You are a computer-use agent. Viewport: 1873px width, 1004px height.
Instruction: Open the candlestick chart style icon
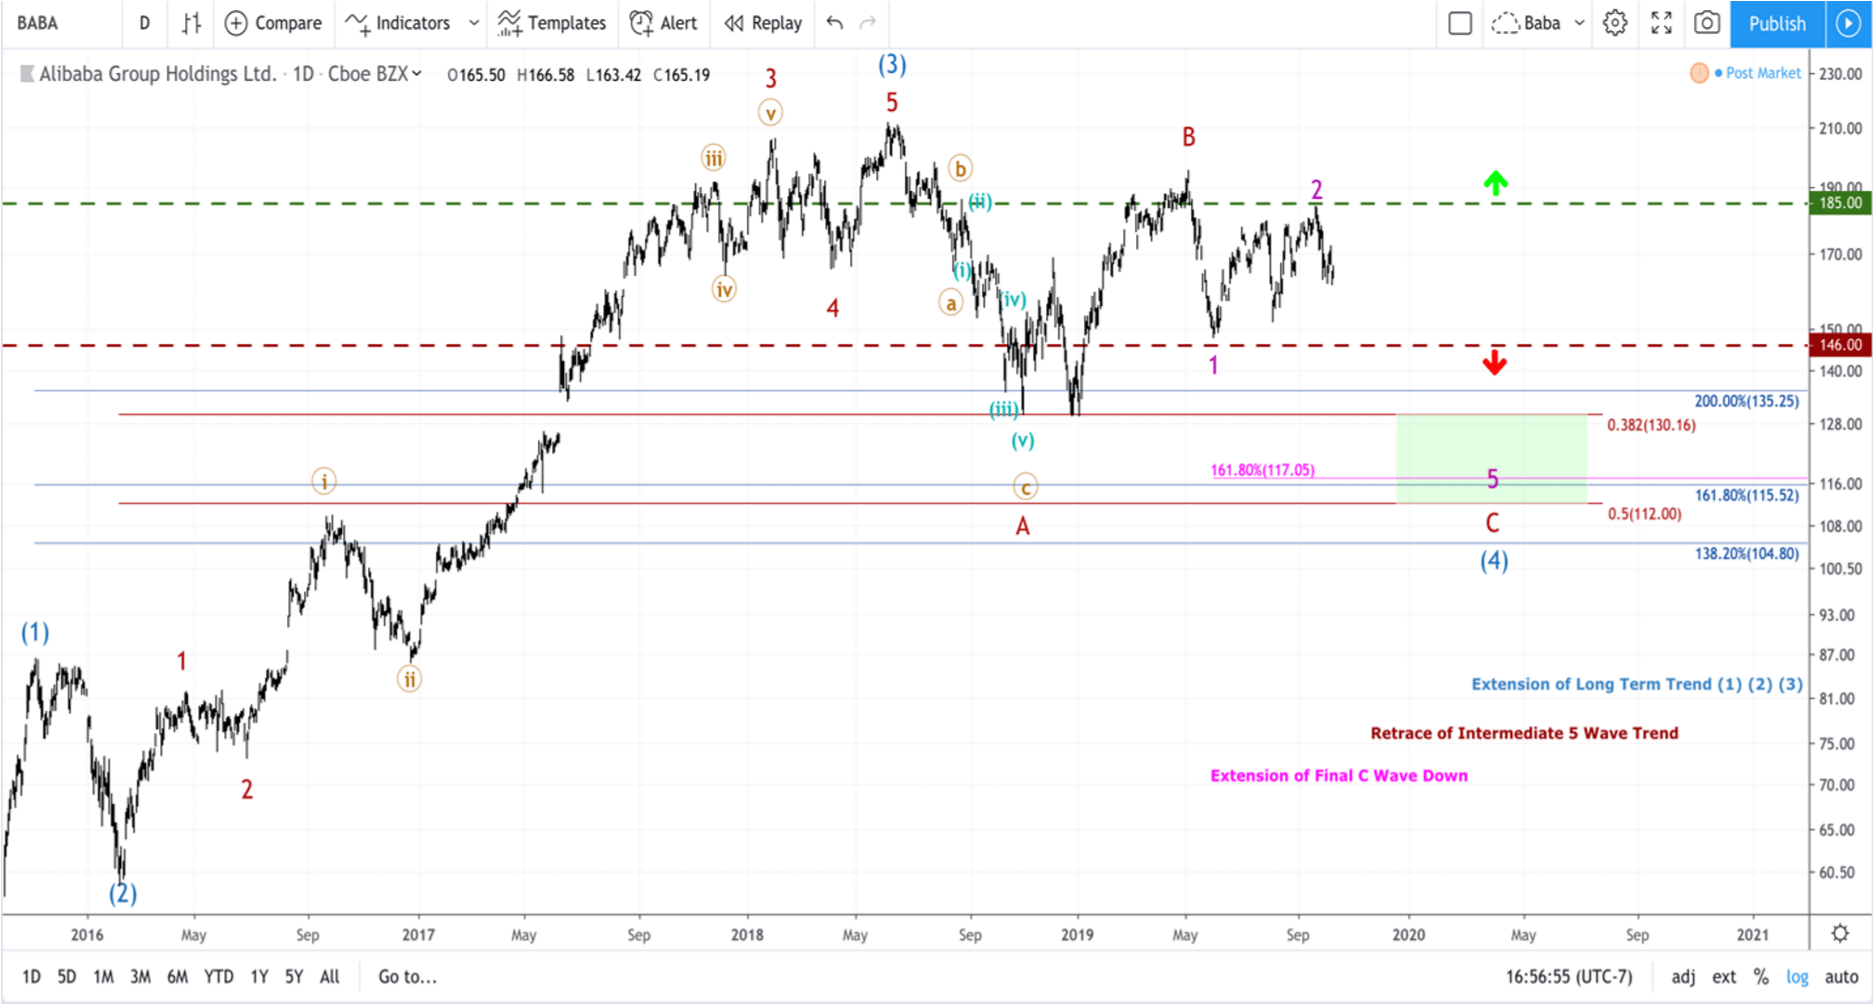click(191, 23)
